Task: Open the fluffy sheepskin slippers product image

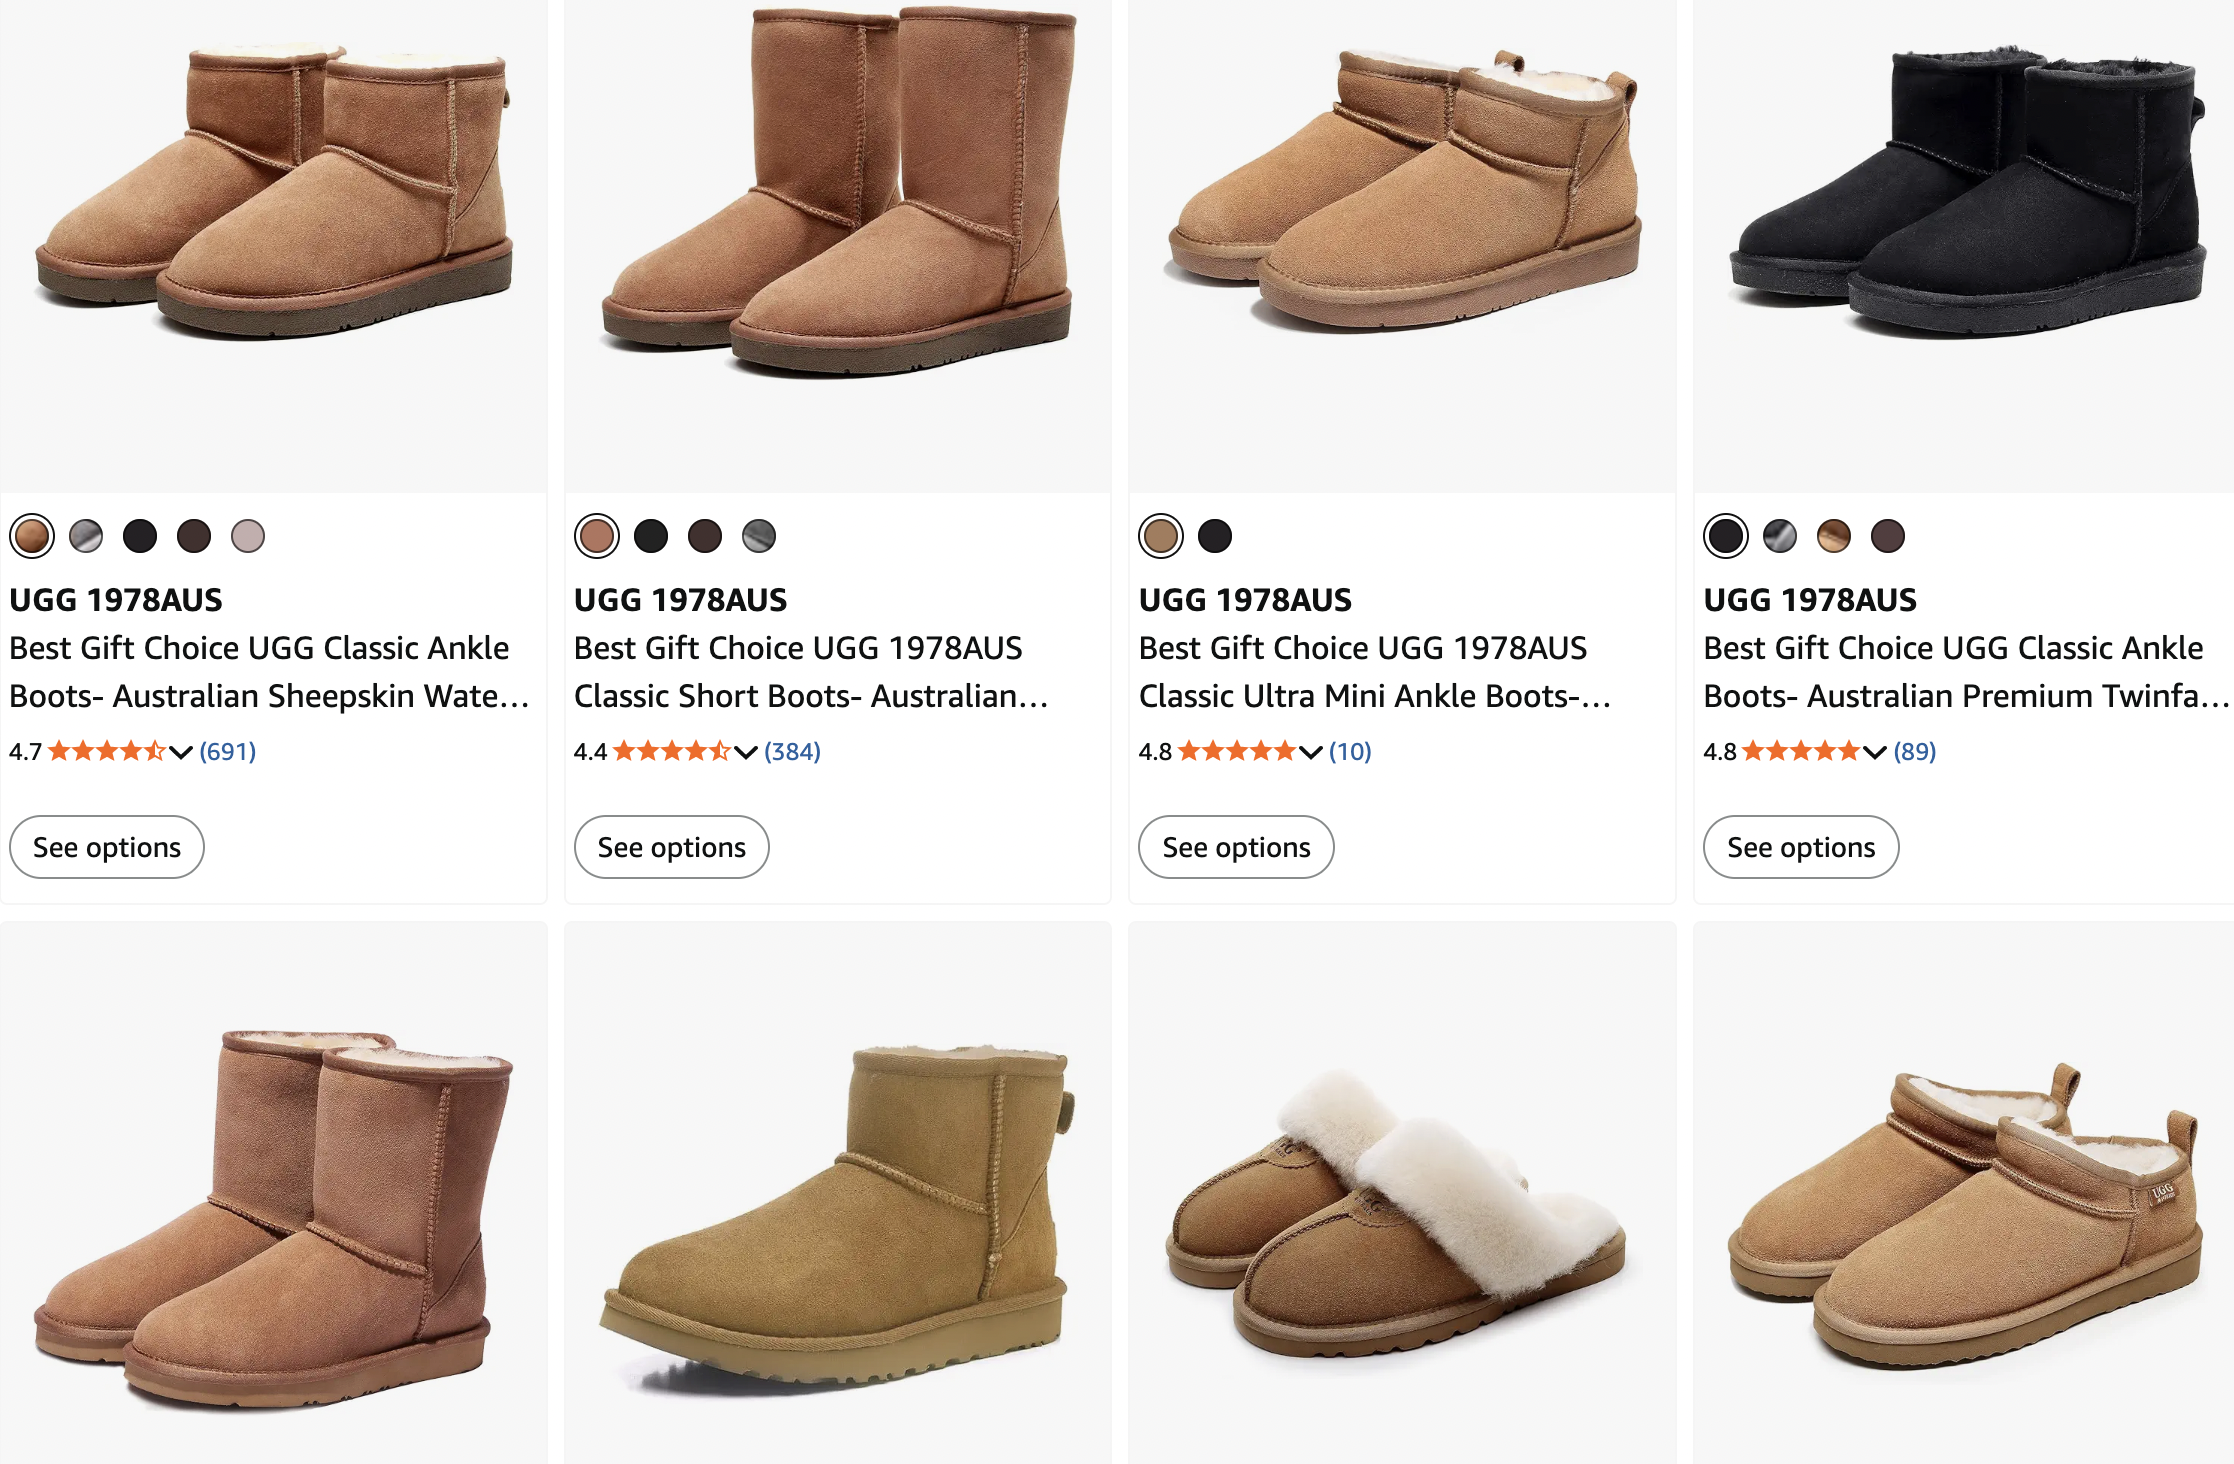Action: click(x=1400, y=1210)
